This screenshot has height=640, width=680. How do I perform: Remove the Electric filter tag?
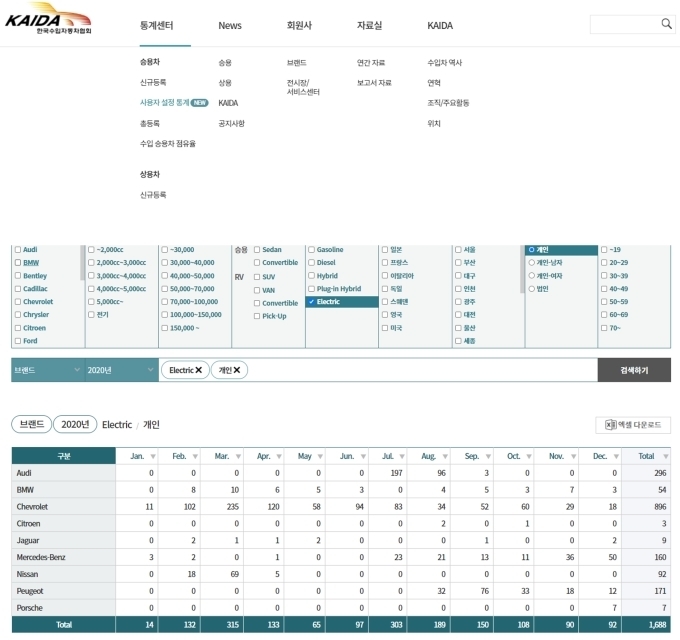click(x=199, y=370)
